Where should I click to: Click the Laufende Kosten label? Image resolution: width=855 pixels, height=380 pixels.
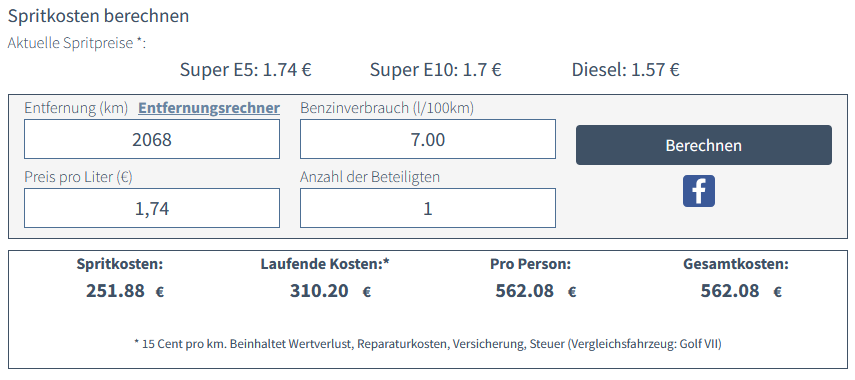tap(325, 264)
